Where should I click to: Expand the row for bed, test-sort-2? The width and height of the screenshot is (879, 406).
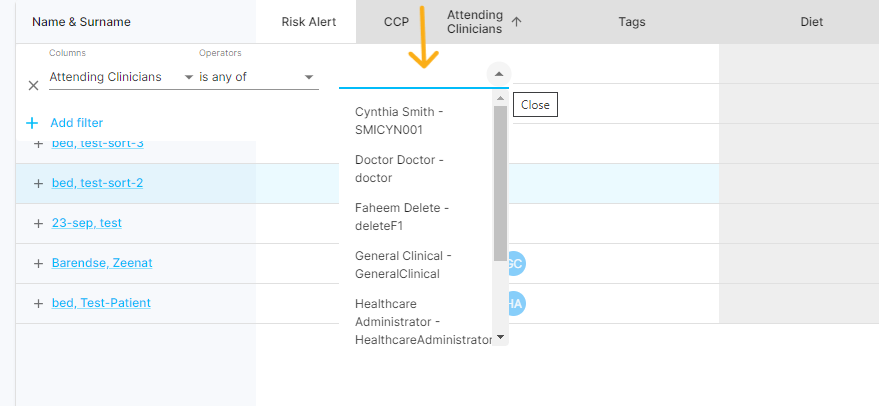(38, 184)
